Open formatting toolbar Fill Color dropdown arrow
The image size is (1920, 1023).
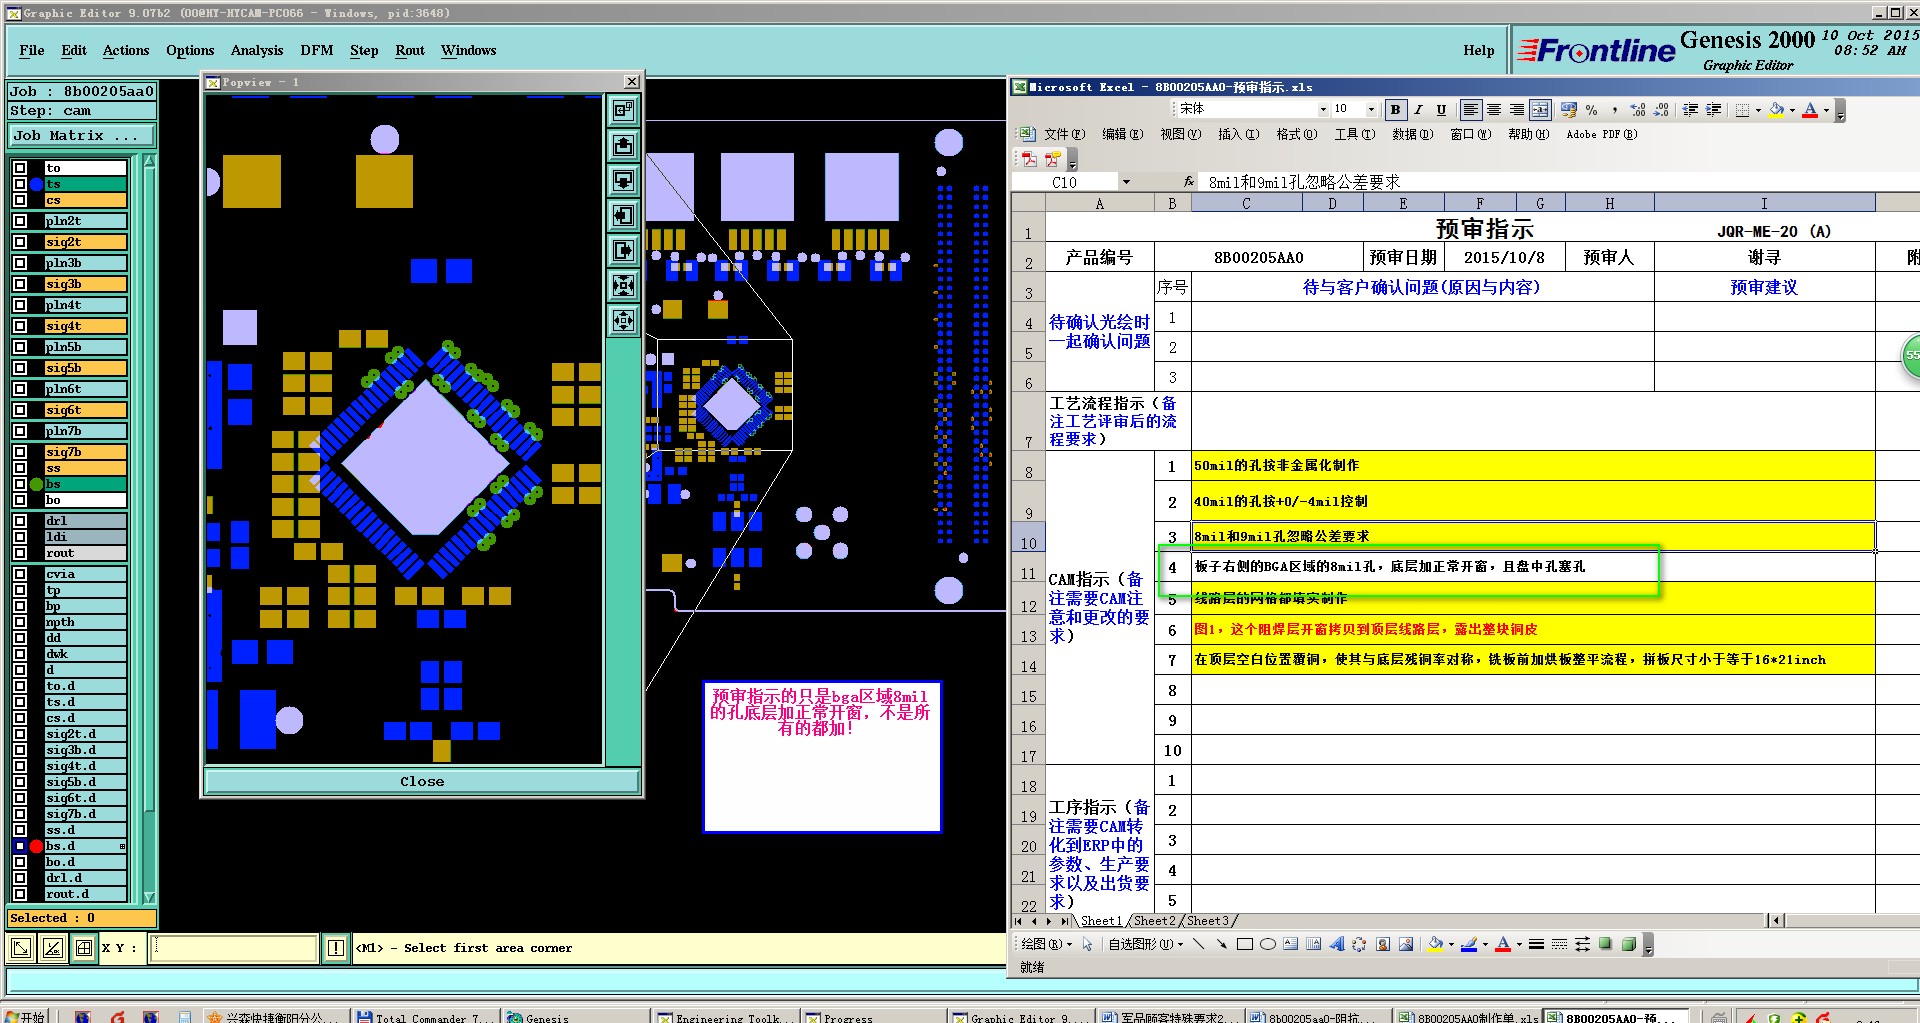click(x=1792, y=110)
